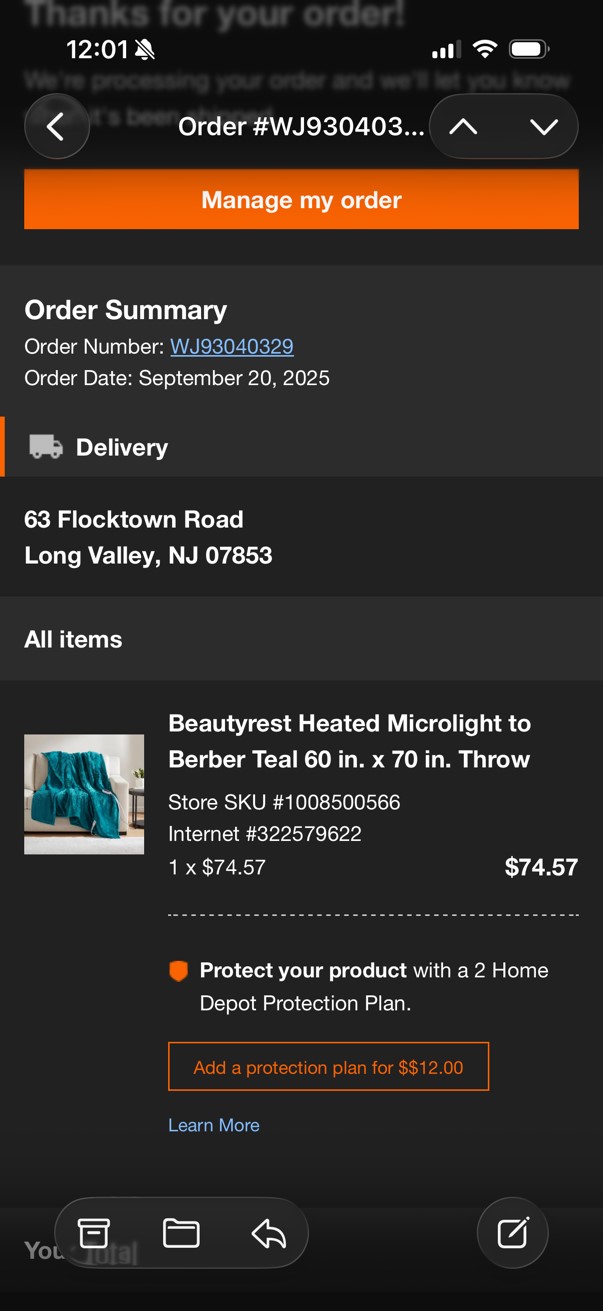603x1311 pixels.
Task: Tap the 63 Flocktown Road delivery address
Action: tap(148, 537)
